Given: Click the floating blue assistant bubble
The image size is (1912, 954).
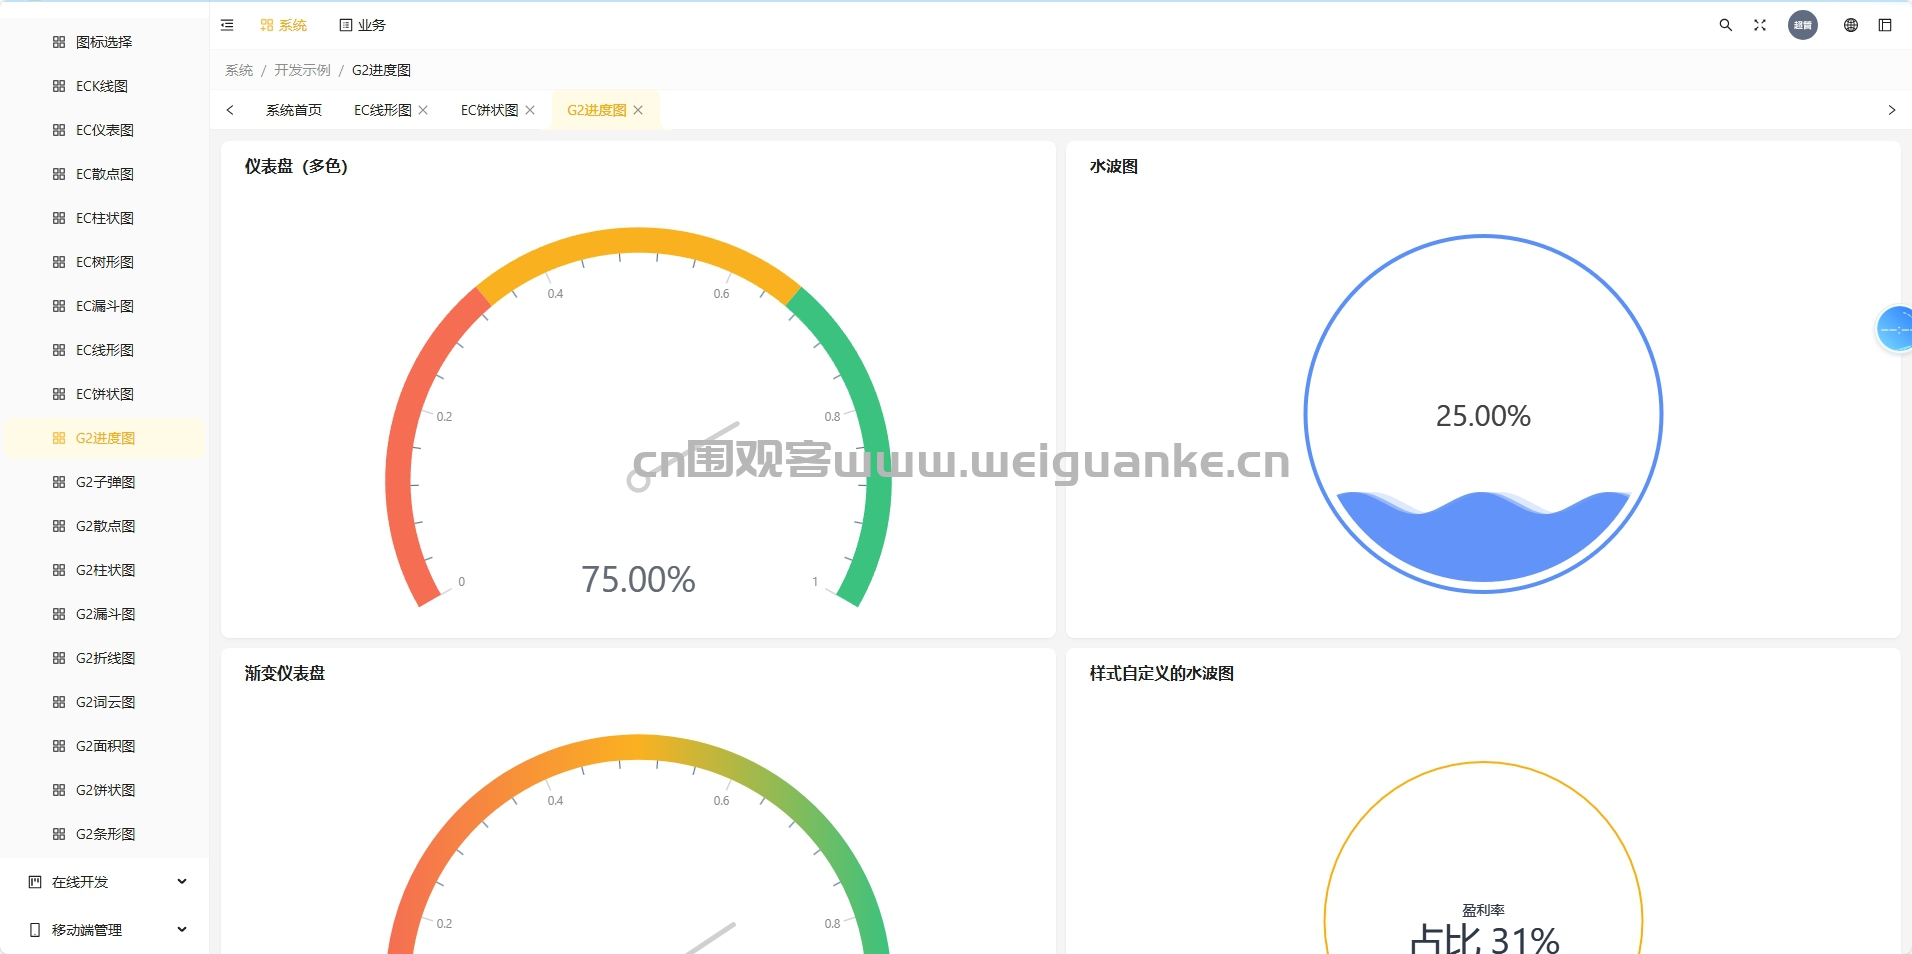Looking at the screenshot, I should (x=1895, y=329).
